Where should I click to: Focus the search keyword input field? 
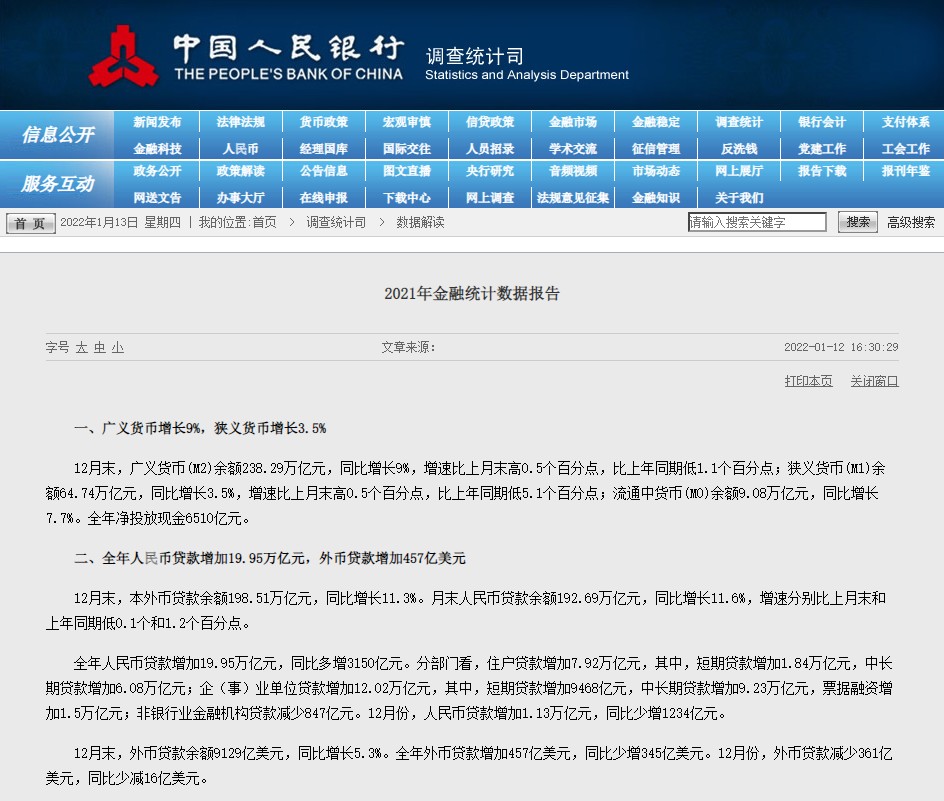757,222
